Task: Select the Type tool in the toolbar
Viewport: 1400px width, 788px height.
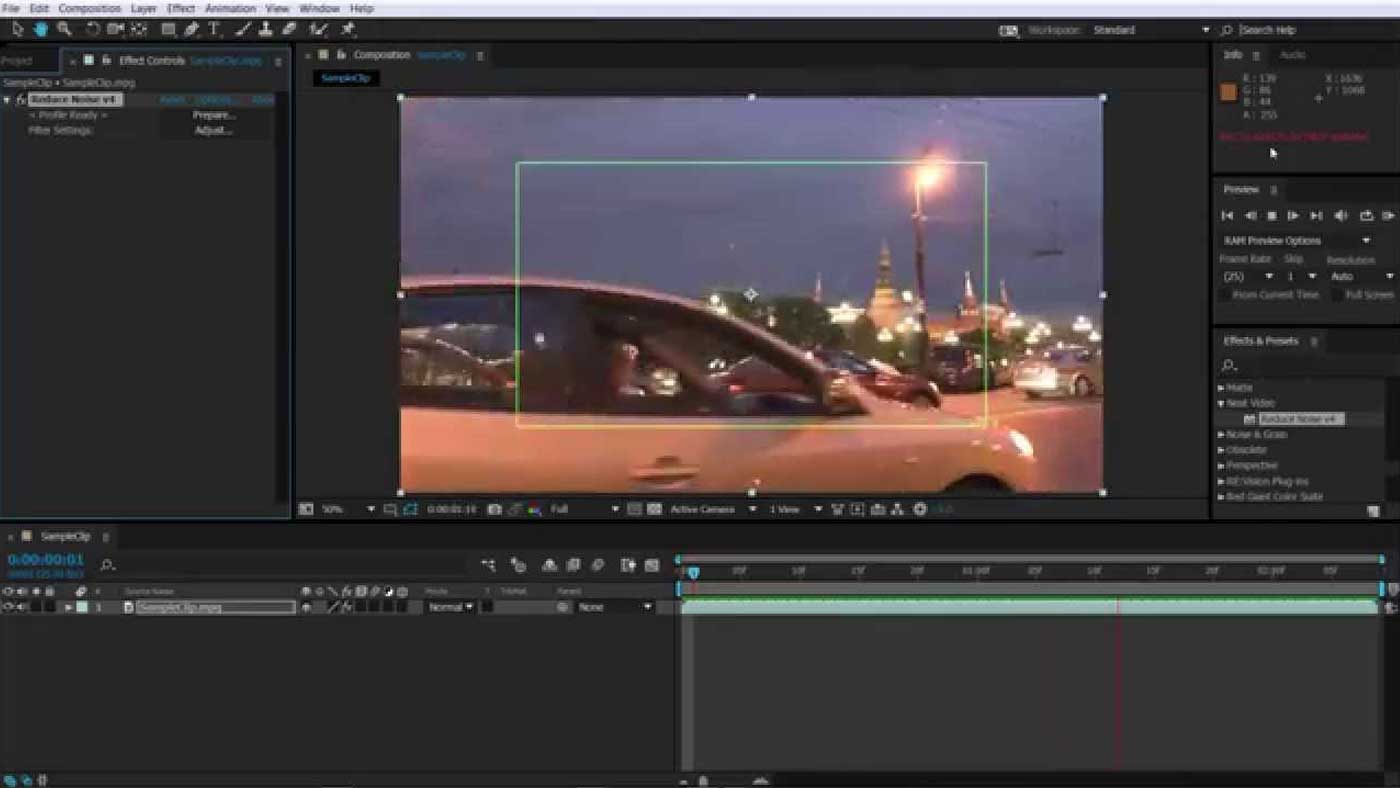Action: pos(214,29)
